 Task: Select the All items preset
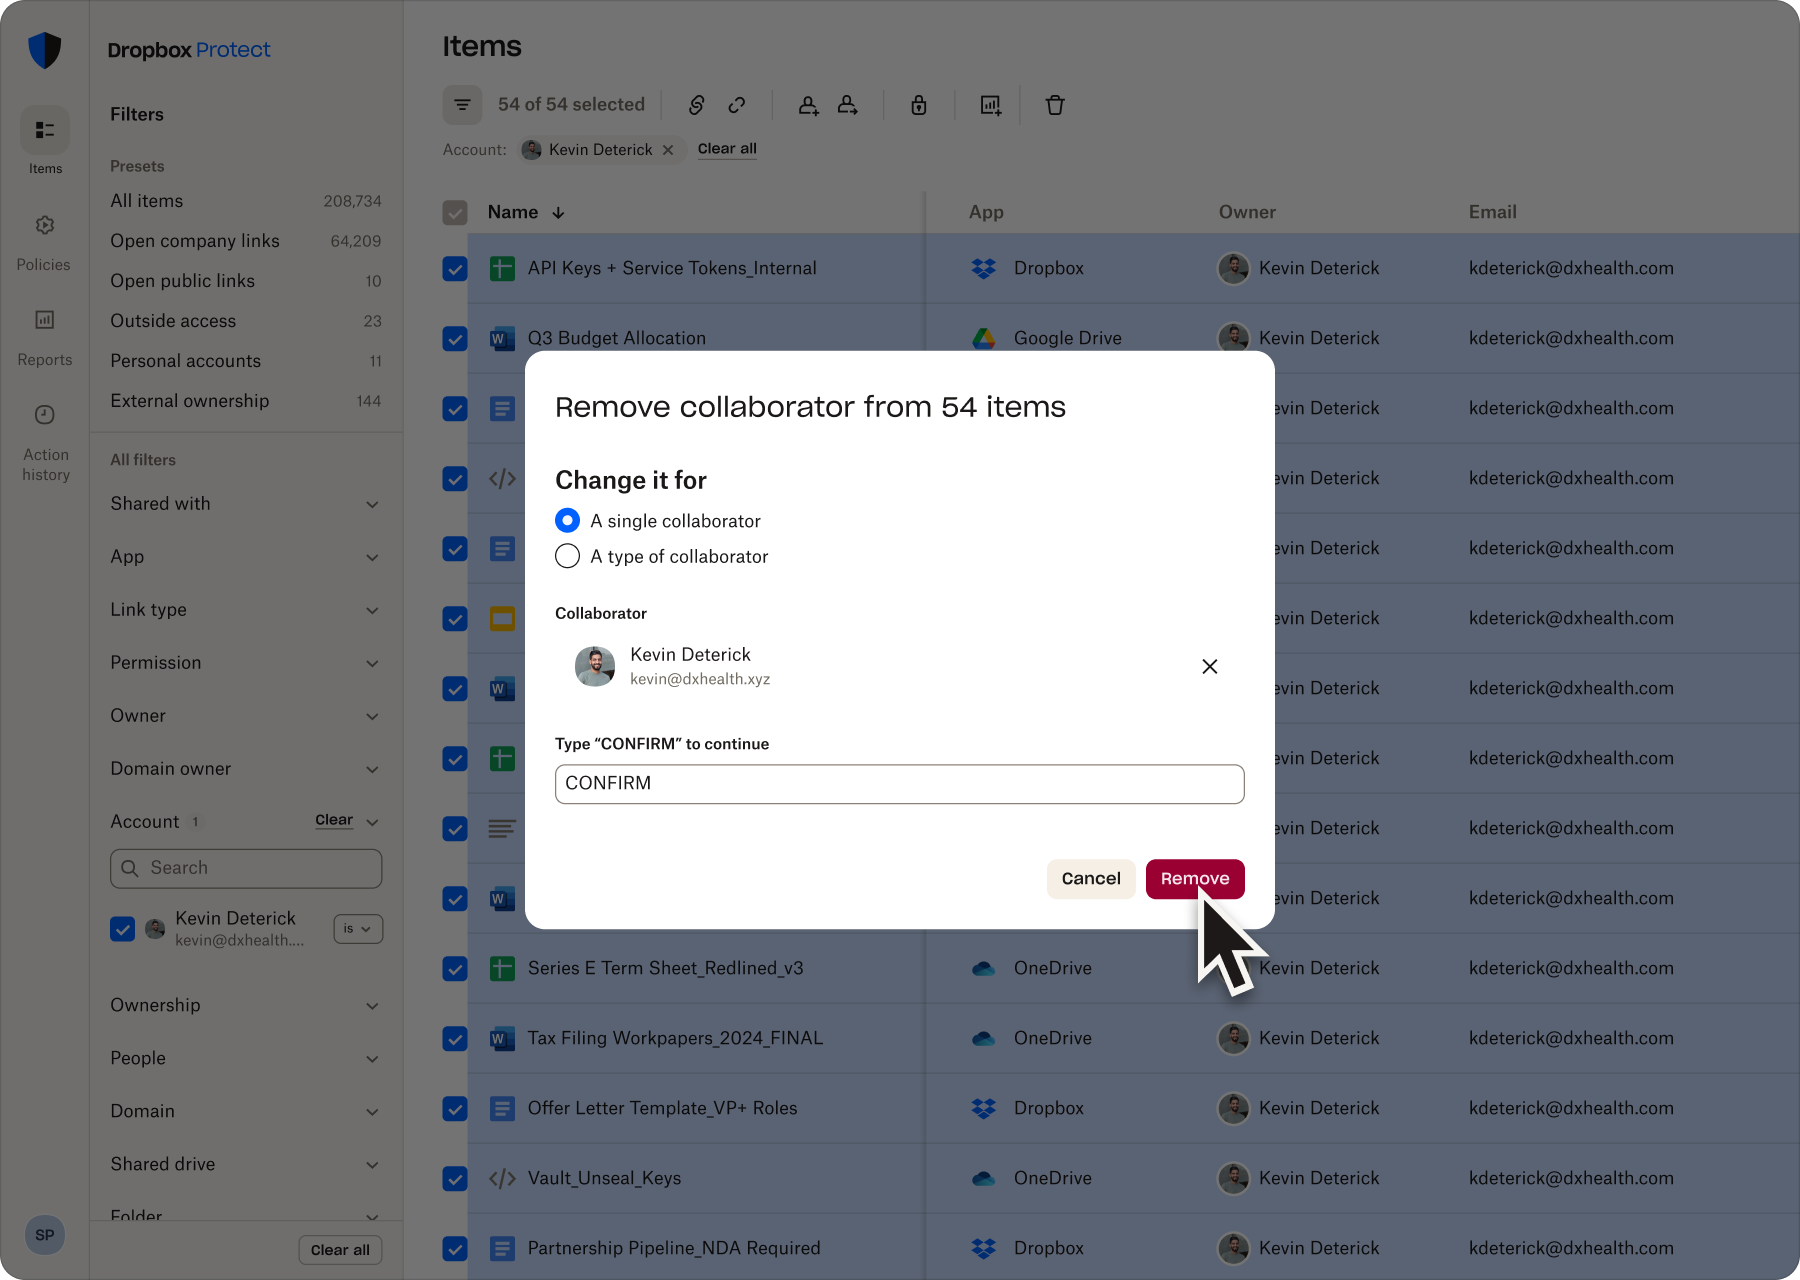245,201
